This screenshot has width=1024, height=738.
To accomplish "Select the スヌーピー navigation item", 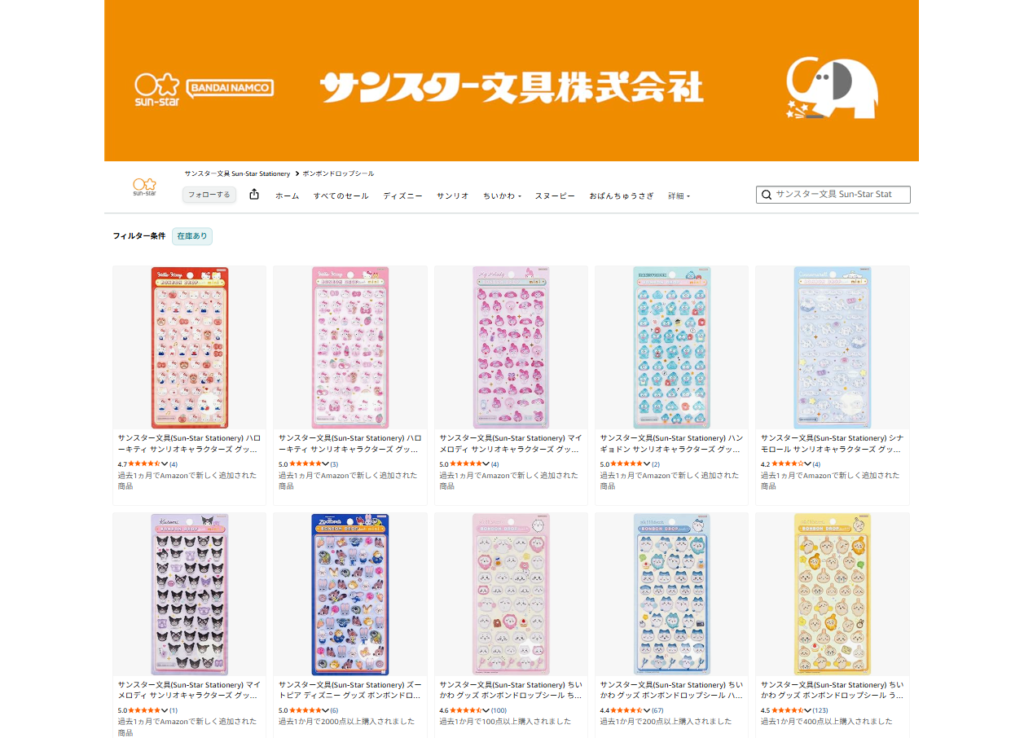I will pos(554,196).
